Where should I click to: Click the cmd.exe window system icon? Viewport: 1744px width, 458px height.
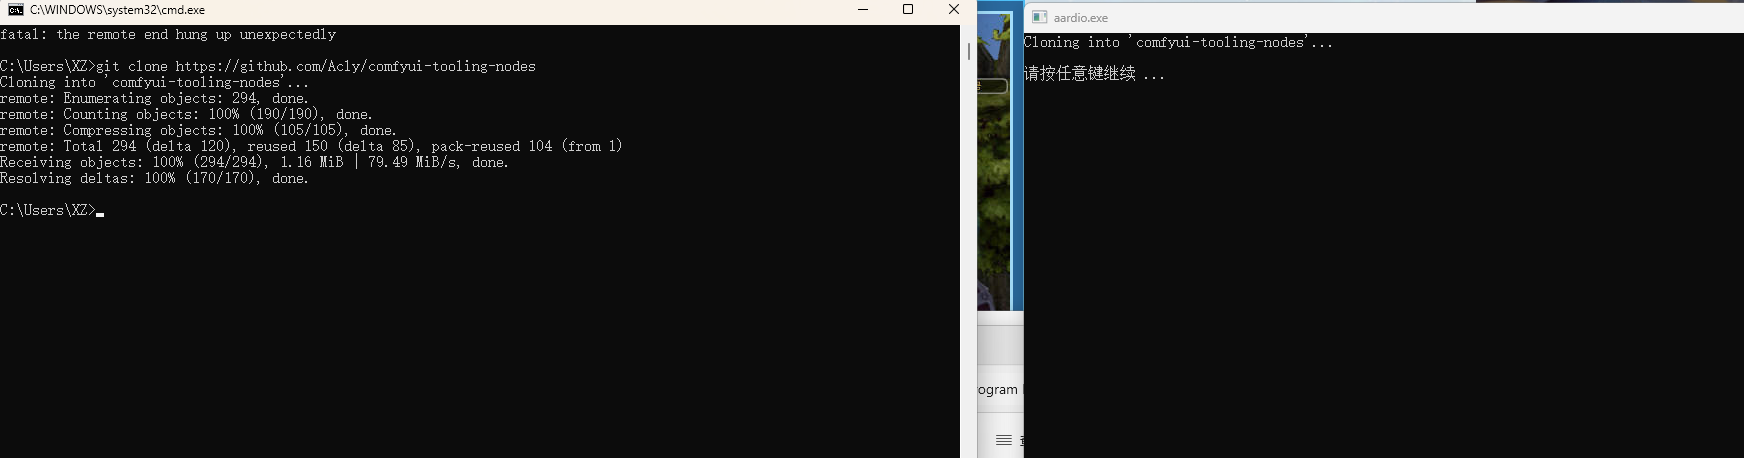point(16,10)
